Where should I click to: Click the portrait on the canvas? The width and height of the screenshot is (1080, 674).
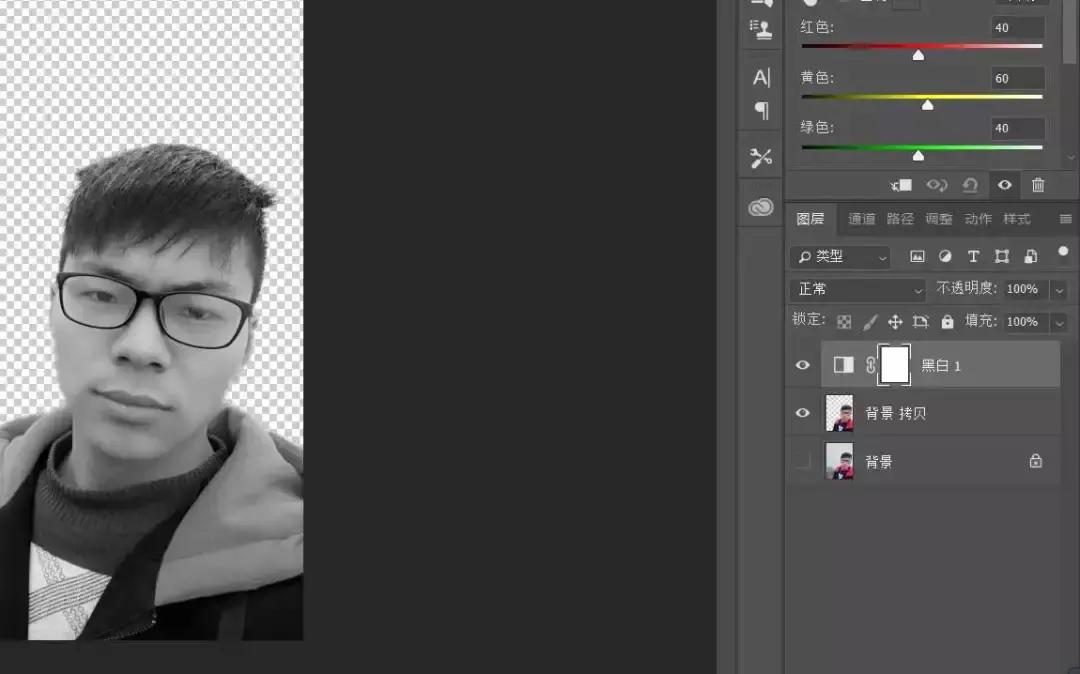click(152, 392)
